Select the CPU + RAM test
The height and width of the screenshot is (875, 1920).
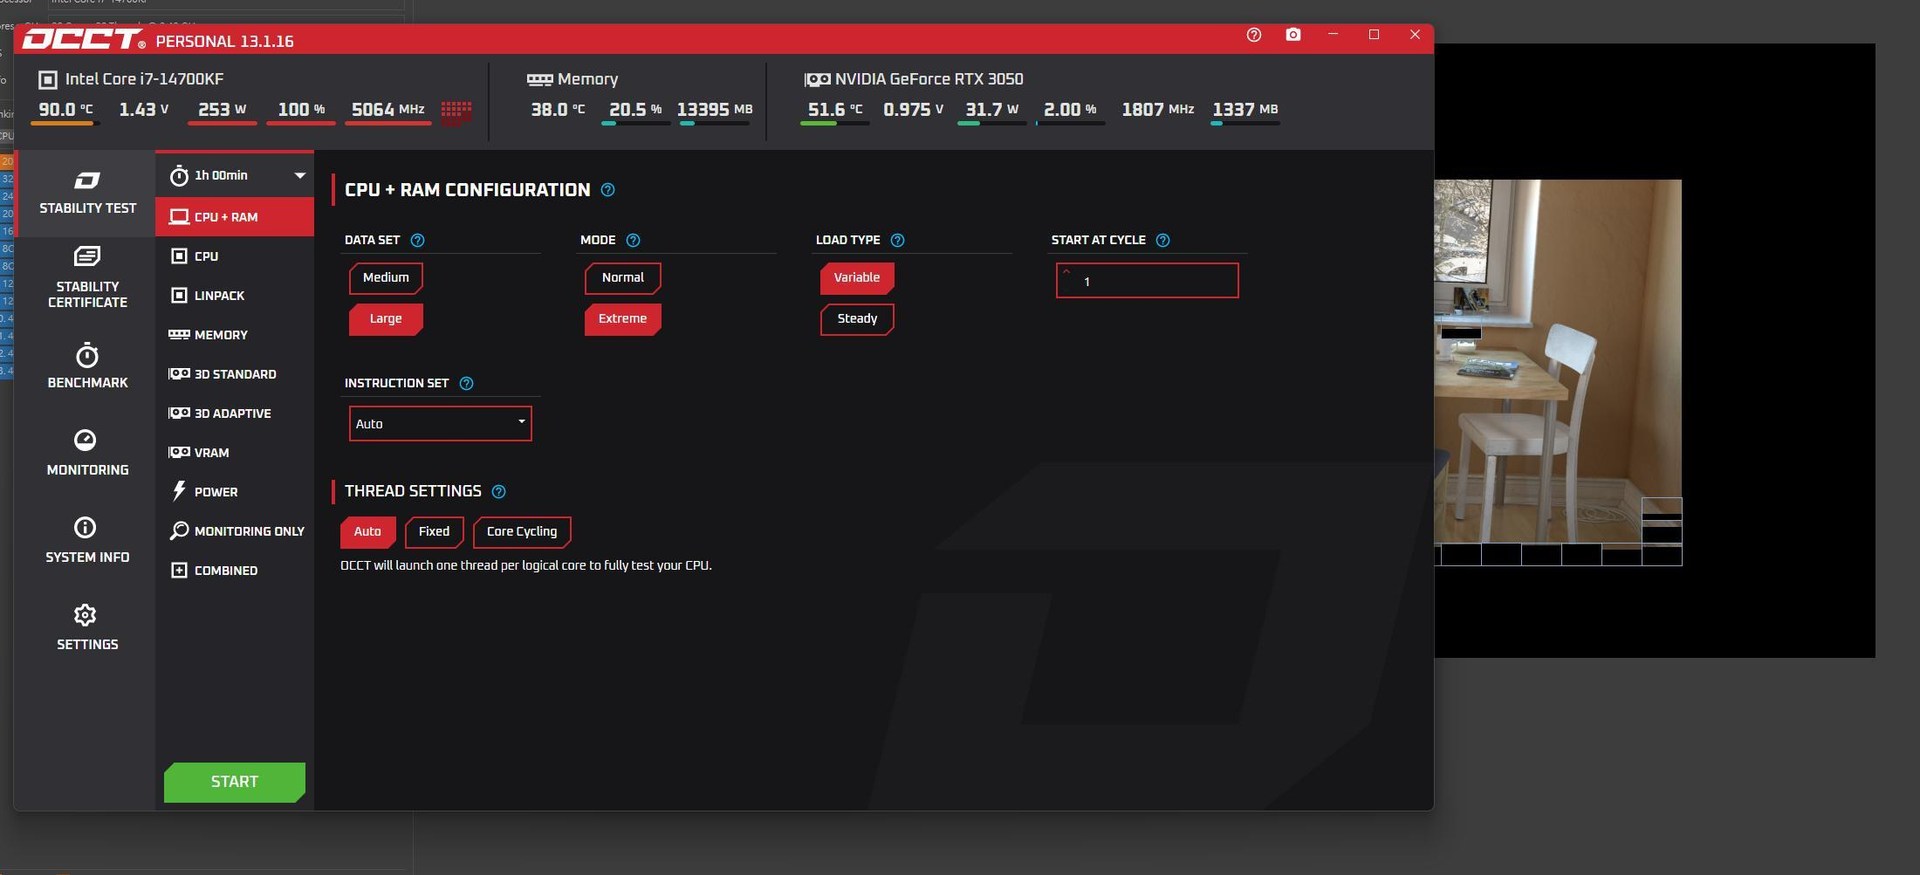[235, 216]
